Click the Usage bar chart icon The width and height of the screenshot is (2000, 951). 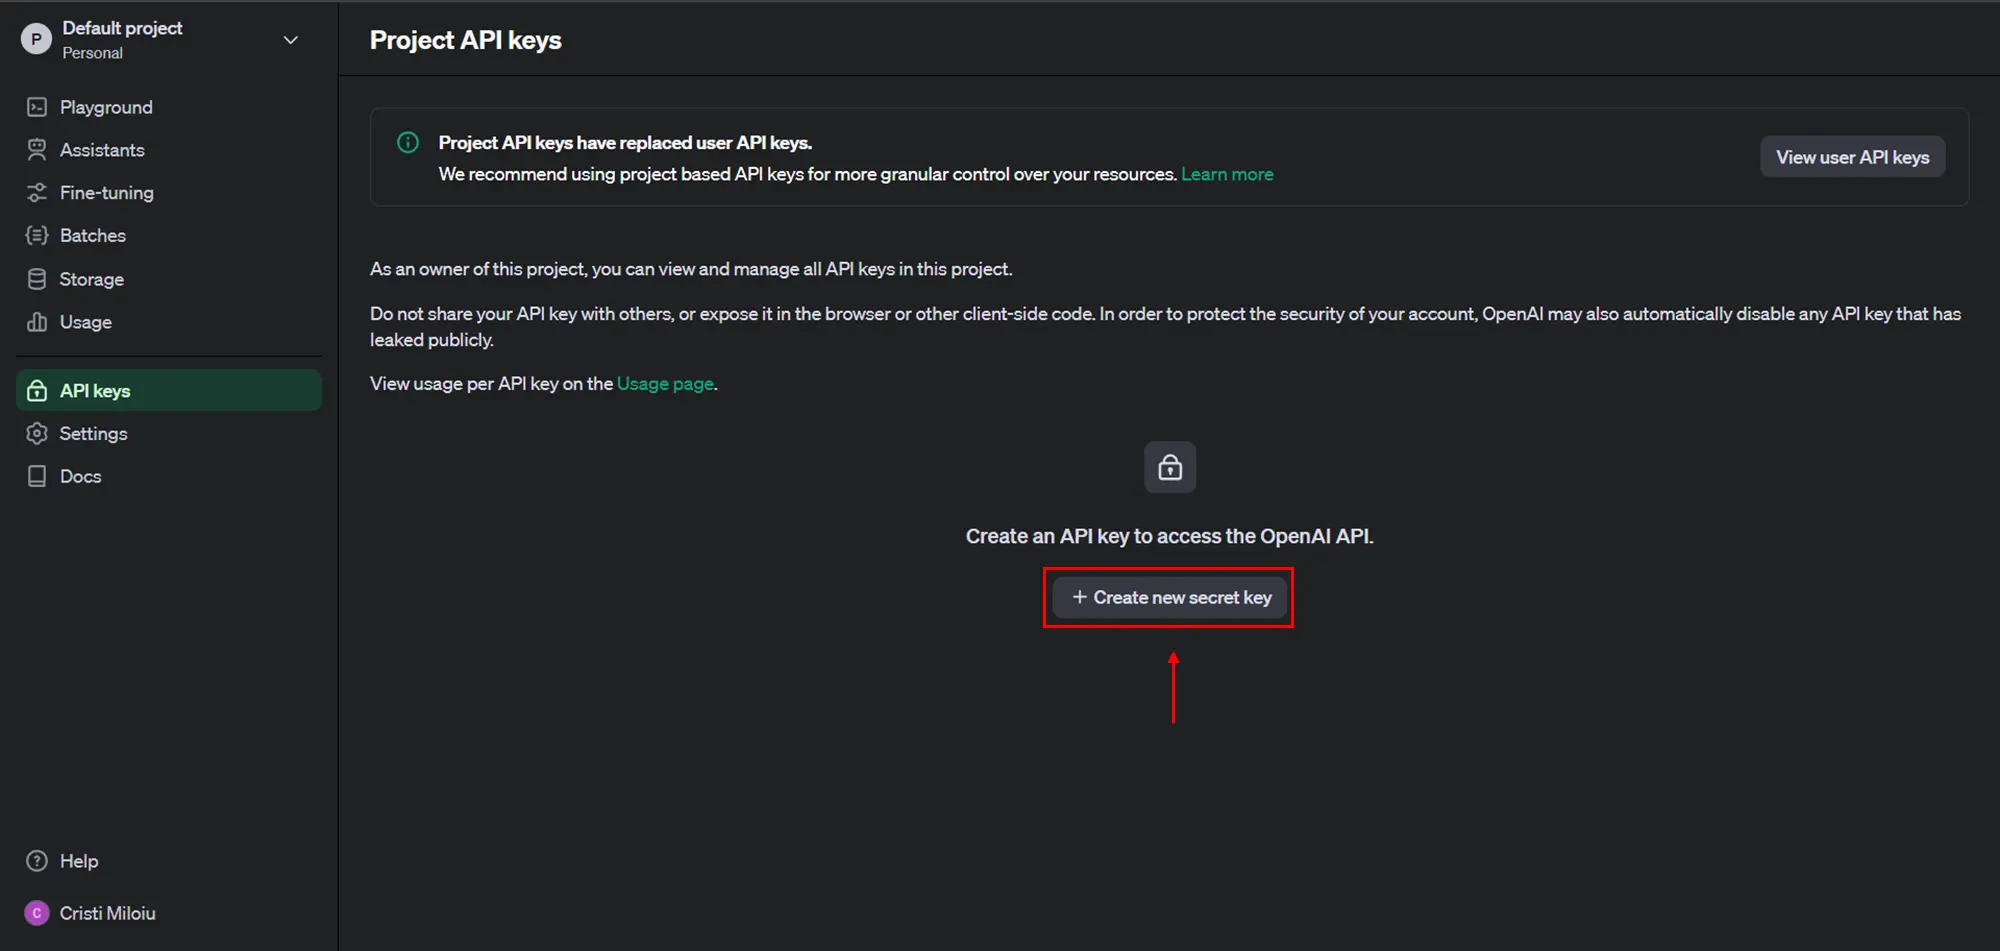[x=37, y=322]
